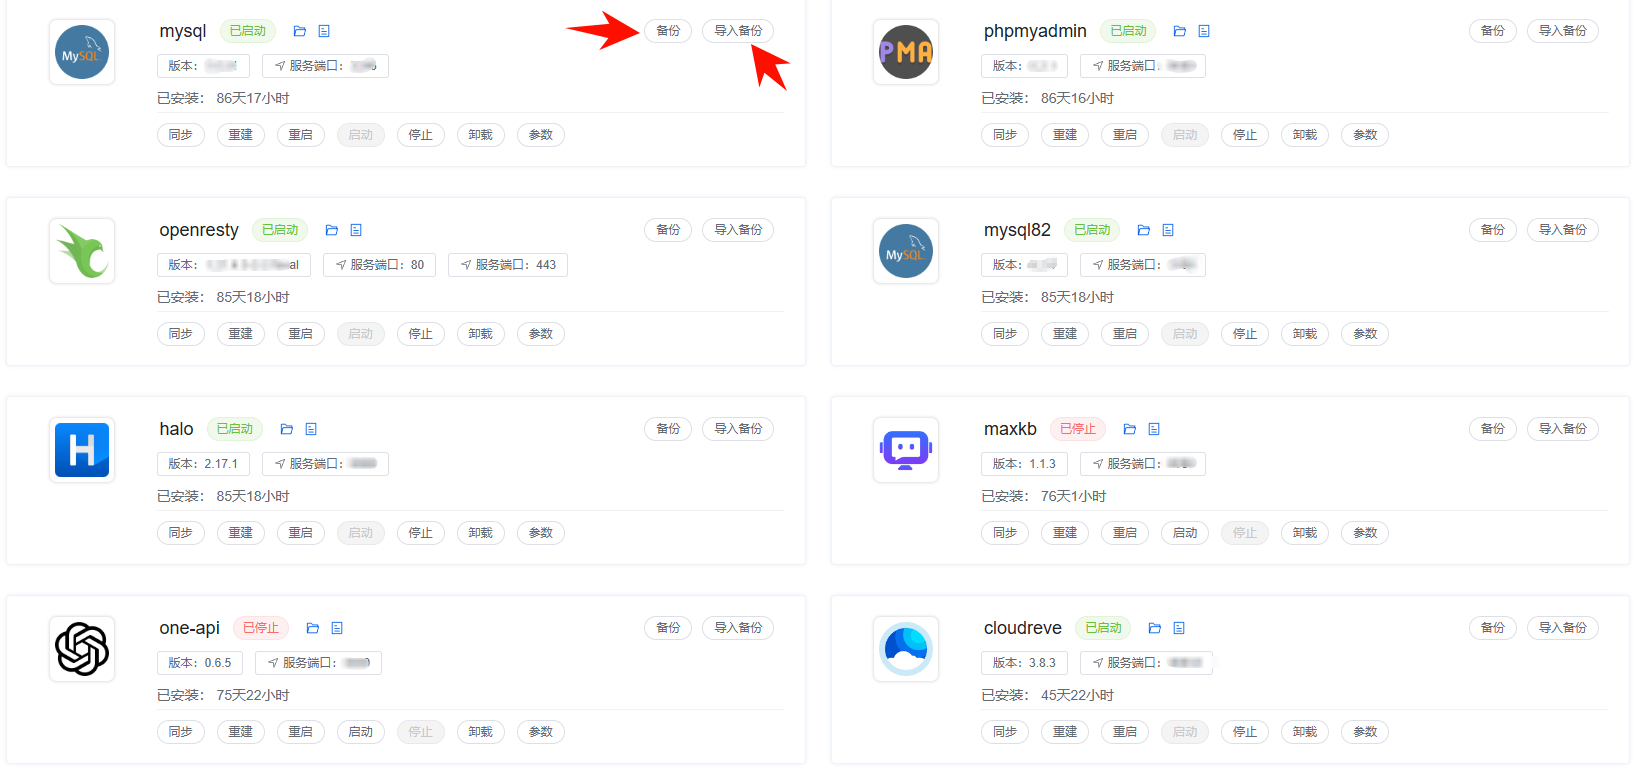Click 导入备份 button for mysql

click(738, 31)
